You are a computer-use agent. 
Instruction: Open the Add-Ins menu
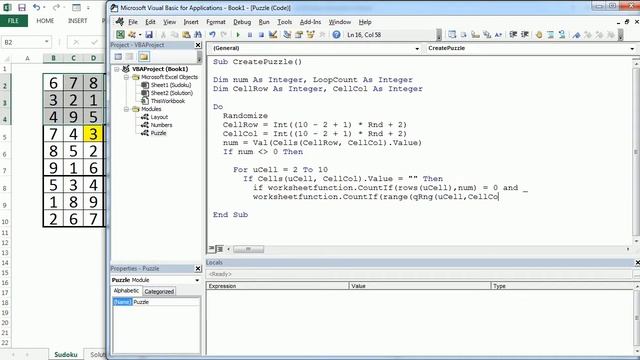(310, 22)
